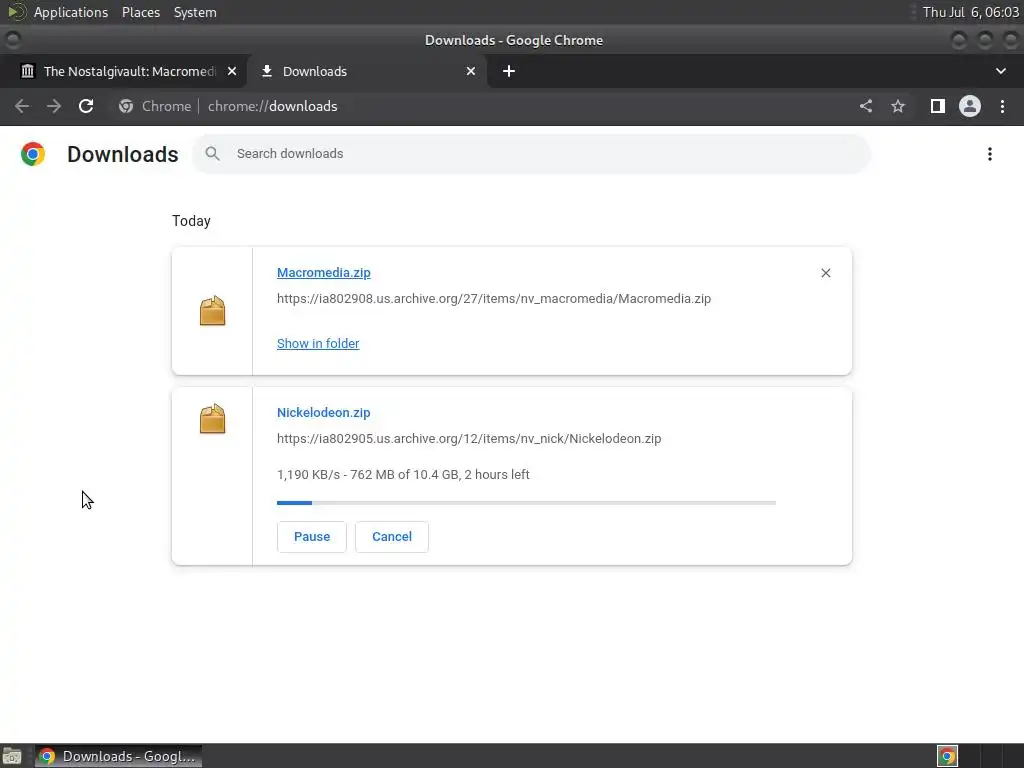Reload the downloads page

86,106
